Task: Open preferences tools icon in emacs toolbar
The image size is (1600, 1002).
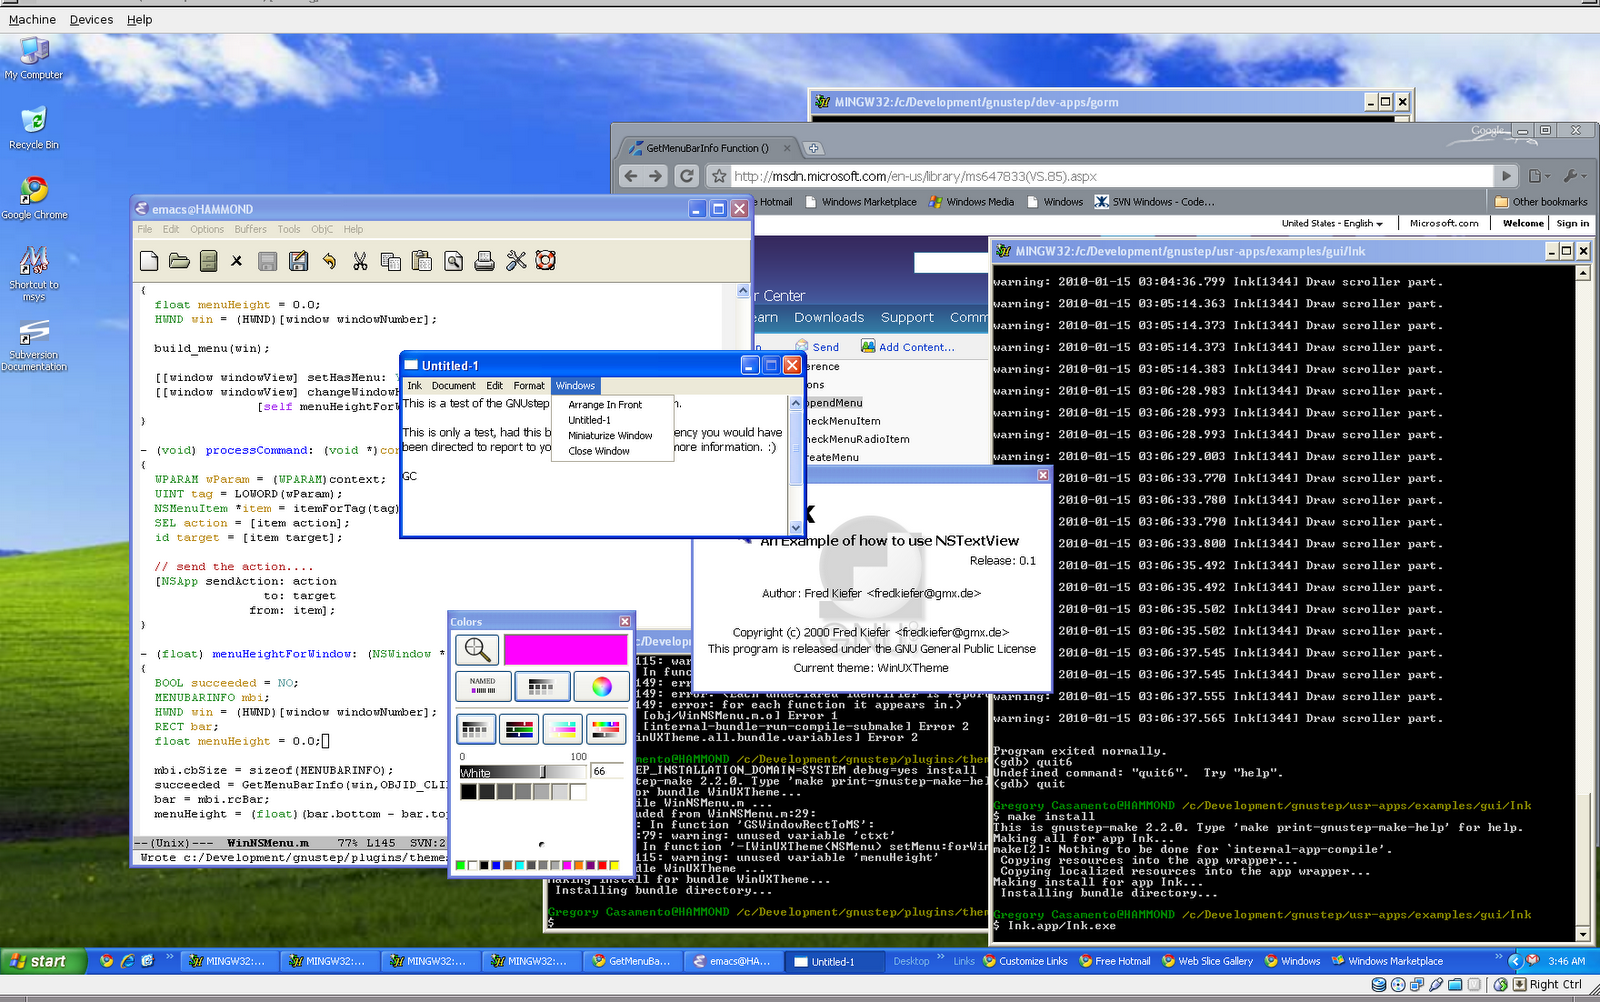Action: point(516,261)
